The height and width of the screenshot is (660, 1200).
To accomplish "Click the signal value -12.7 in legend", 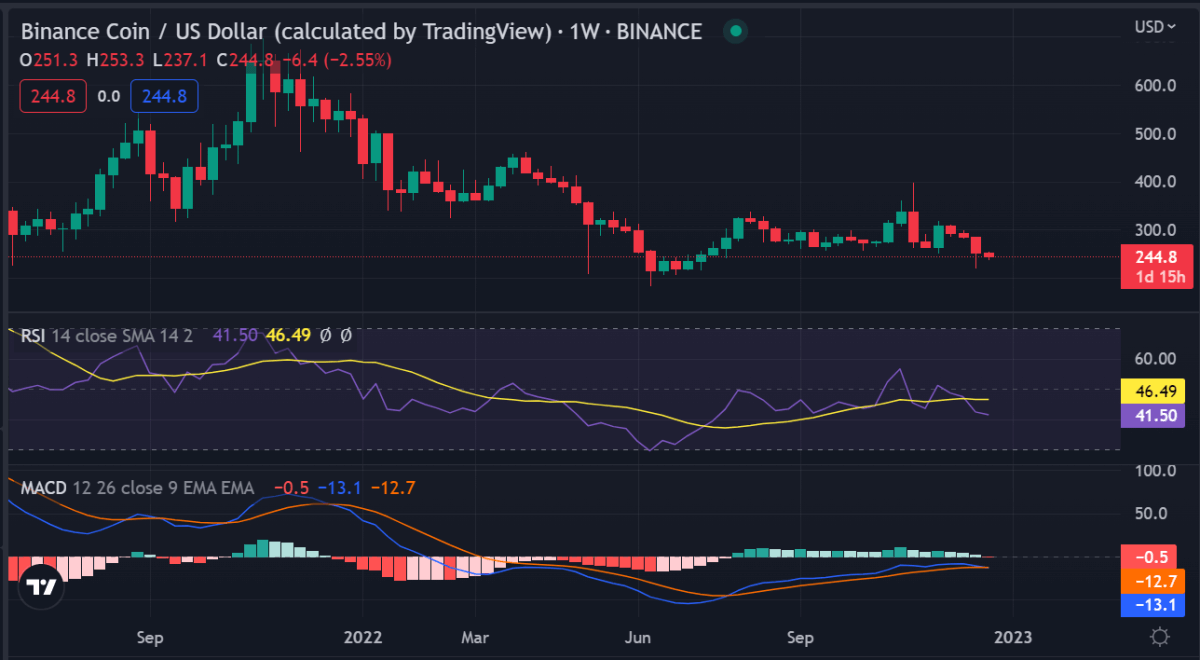I will pyautogui.click(x=393, y=488).
